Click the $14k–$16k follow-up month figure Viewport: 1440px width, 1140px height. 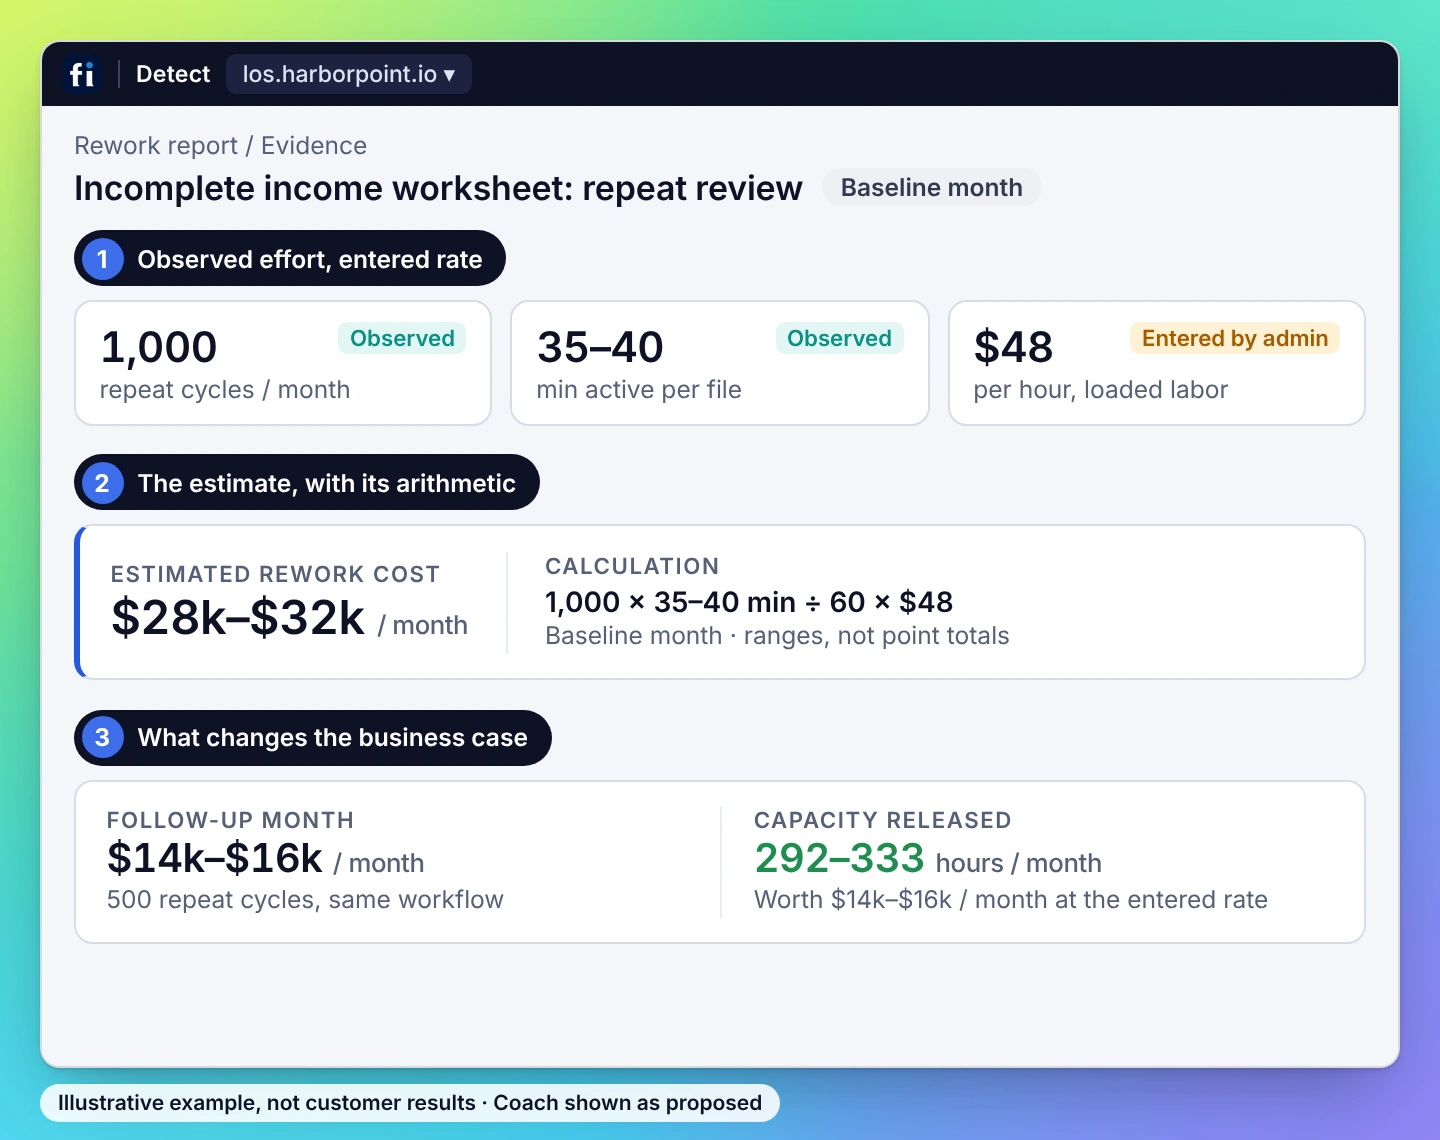pos(215,858)
